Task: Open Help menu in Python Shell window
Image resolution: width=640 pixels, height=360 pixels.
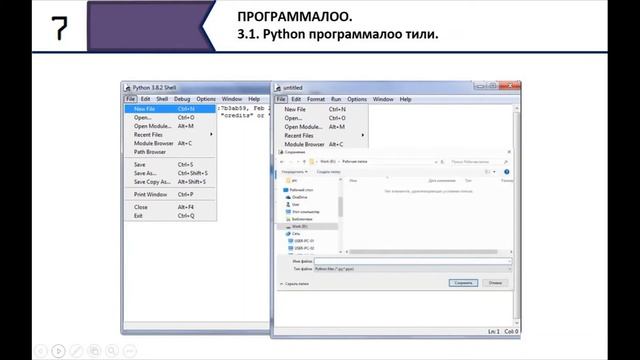Action: (254, 99)
